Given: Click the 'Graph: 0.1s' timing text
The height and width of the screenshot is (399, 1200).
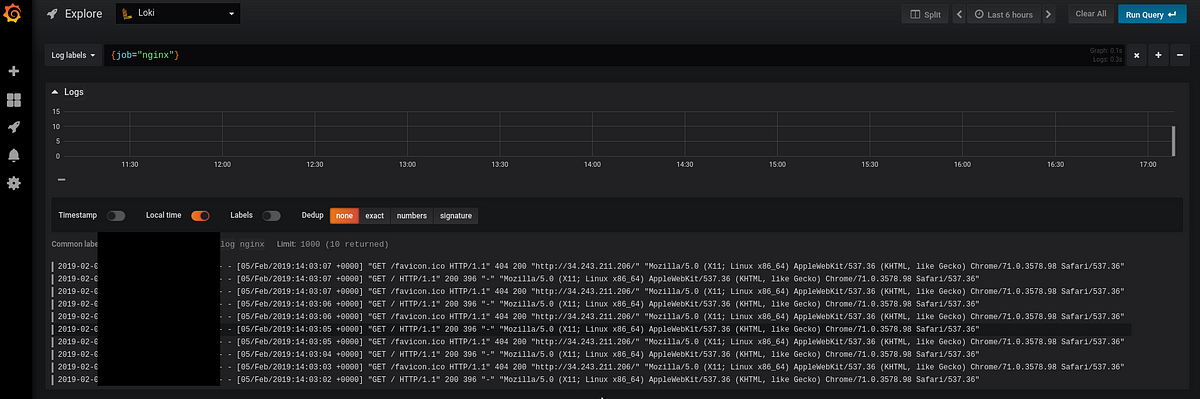Looking at the screenshot, I should (1105, 50).
